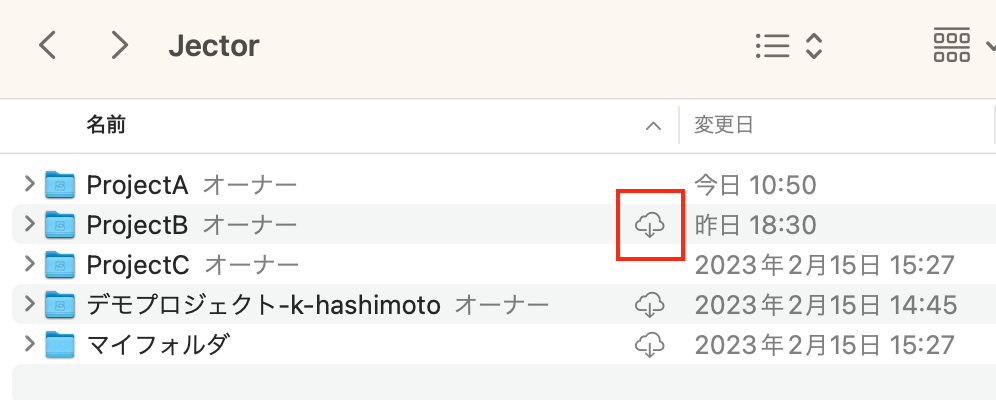Expand the ProjectA folder
Viewport: 996px width, 400px height.
(x=29, y=184)
